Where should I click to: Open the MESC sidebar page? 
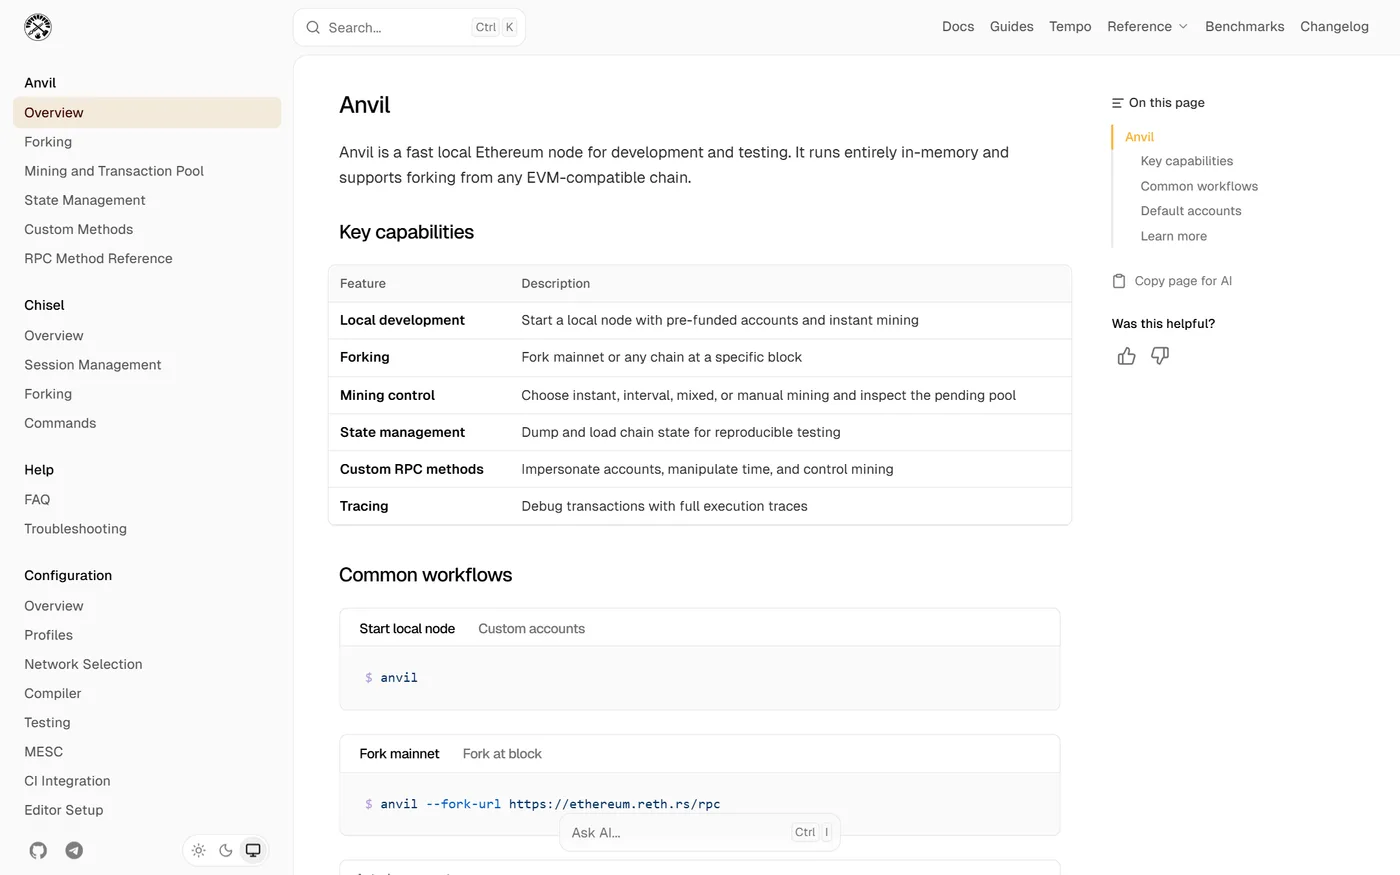click(147, 752)
